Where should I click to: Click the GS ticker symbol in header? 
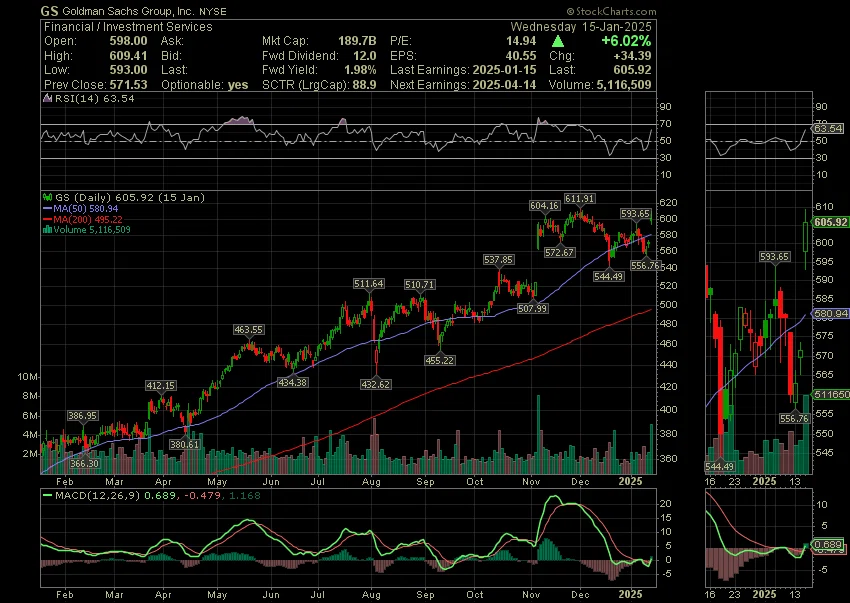coord(49,11)
